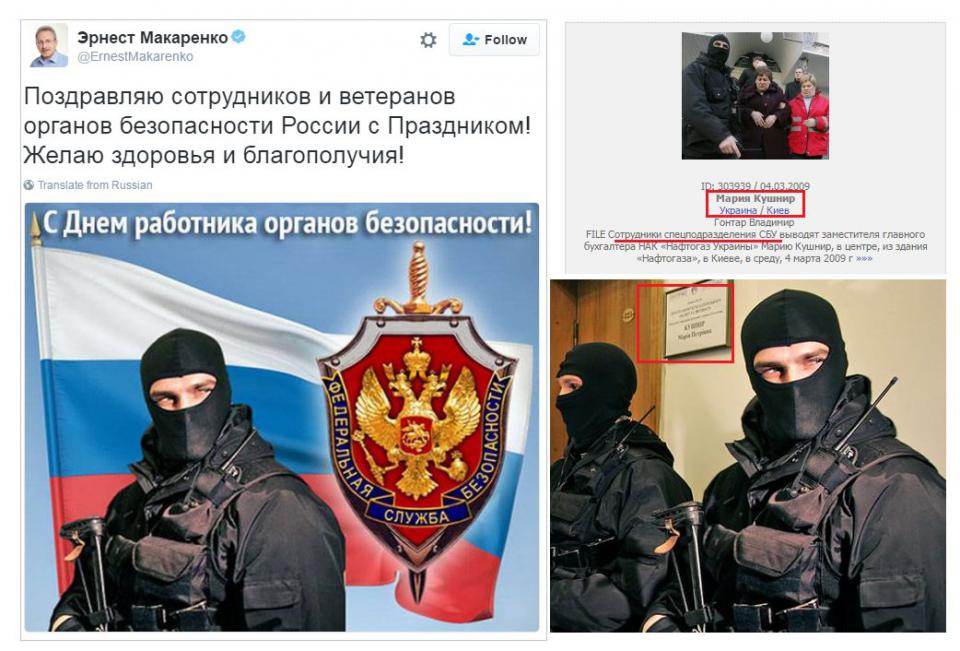Click the ID: 303939 / 04.03.2009 text
This screenshot has width=960, height=651.
pos(755,186)
